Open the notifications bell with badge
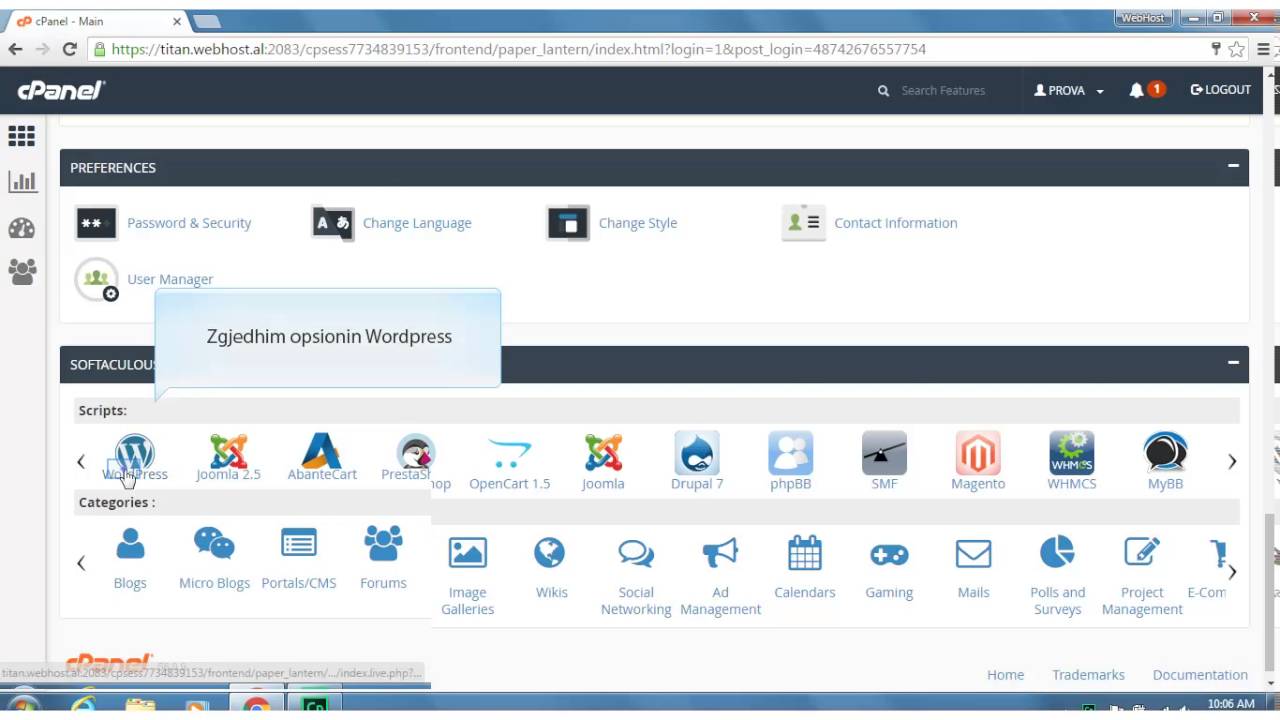The width and height of the screenshot is (1280, 720). 1146,90
